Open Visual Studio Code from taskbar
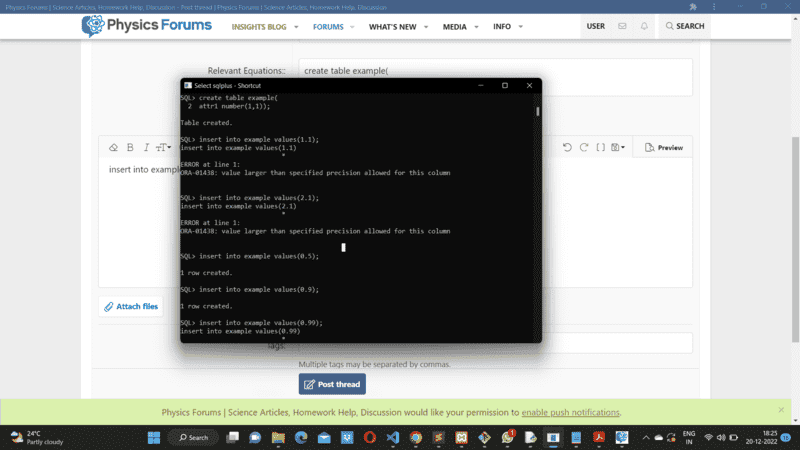 [392, 437]
